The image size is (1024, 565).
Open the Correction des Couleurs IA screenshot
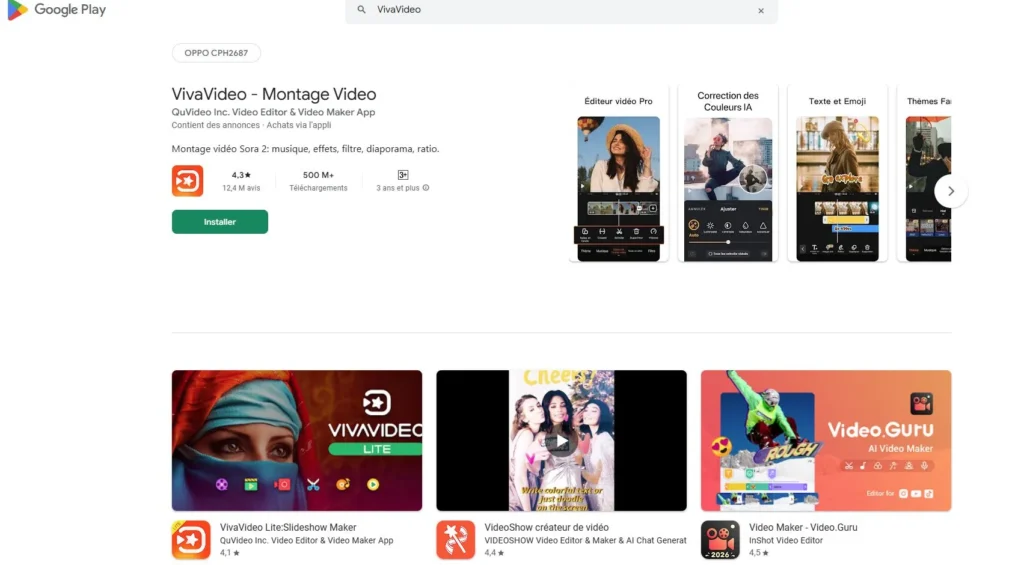(728, 173)
